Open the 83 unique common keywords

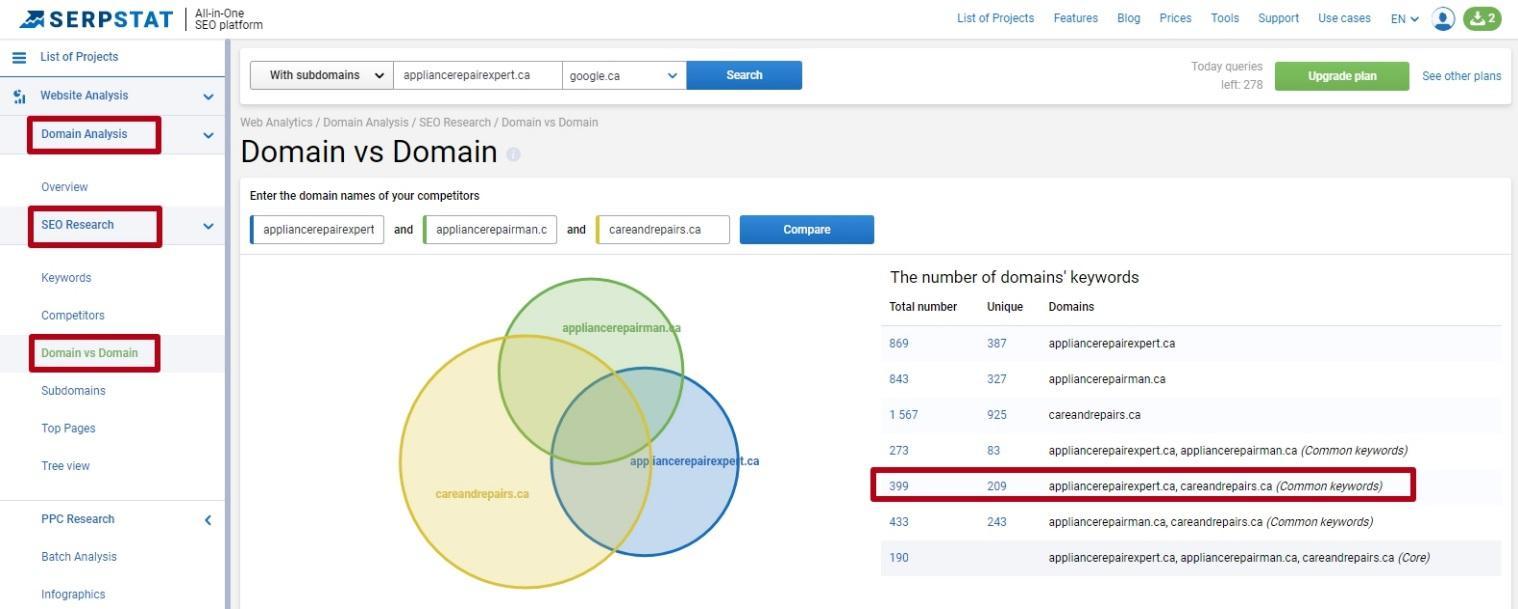pos(993,450)
